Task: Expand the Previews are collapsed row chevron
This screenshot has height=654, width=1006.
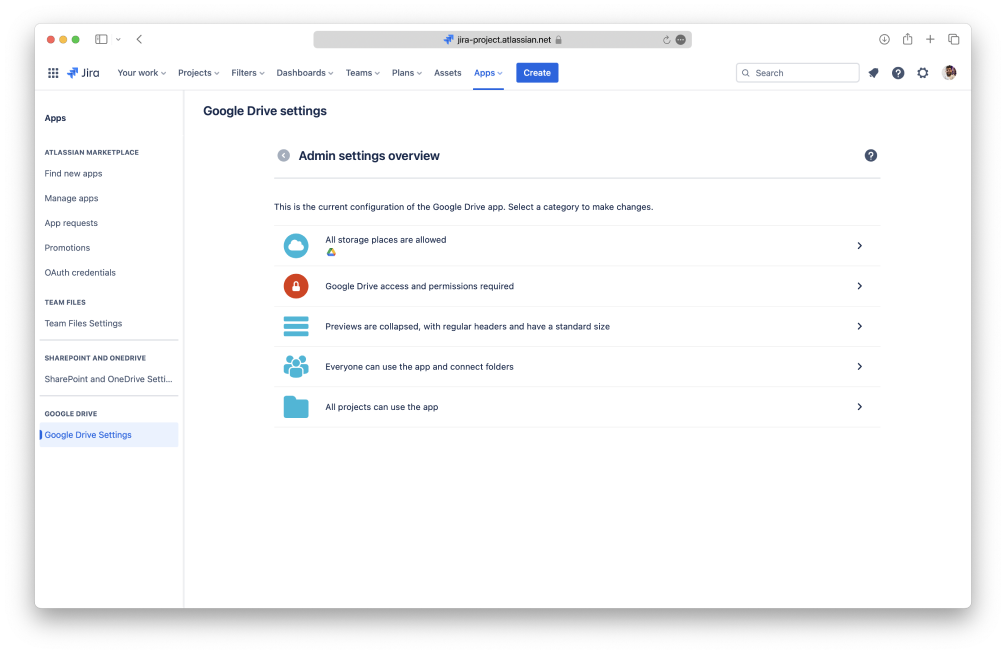Action: pos(860,327)
